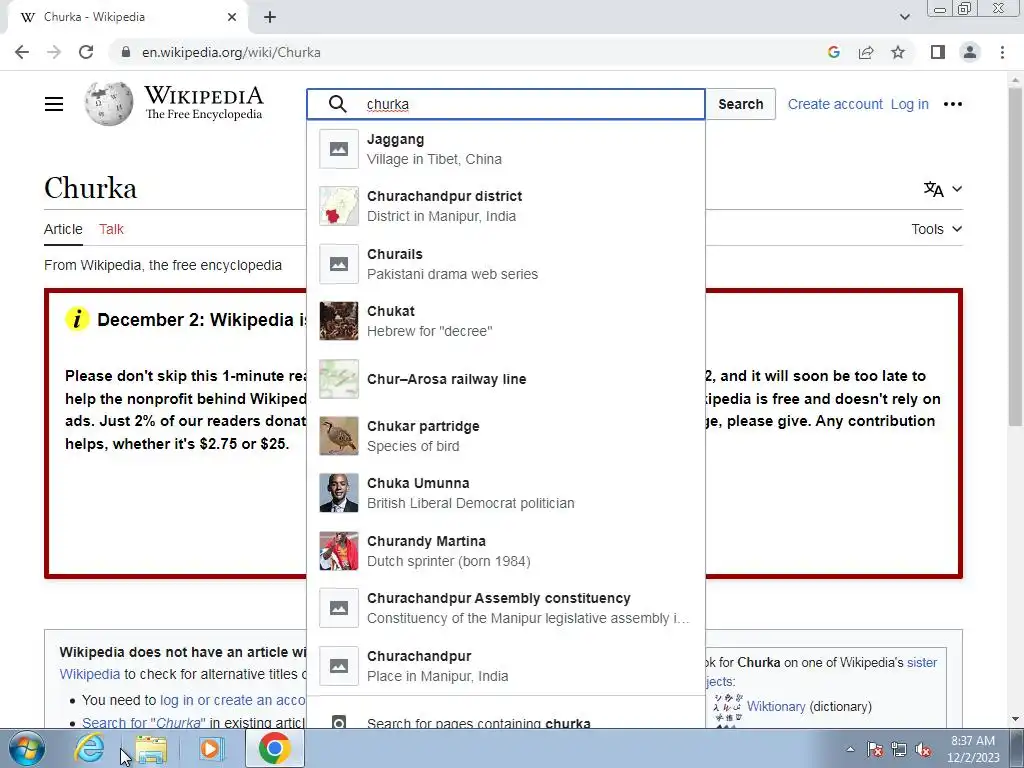Reload the page with the refresh icon

pyautogui.click(x=86, y=52)
